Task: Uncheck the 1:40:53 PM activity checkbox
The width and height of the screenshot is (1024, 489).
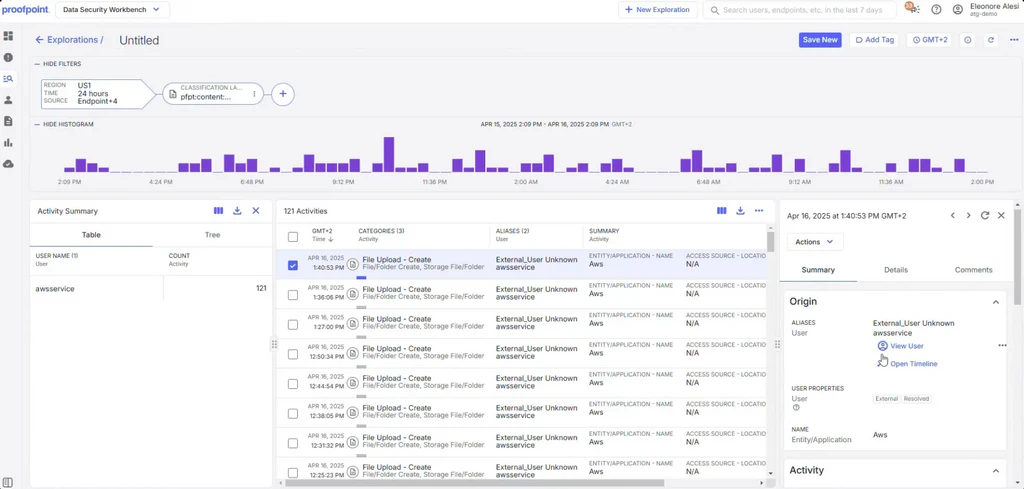Action: tap(293, 265)
